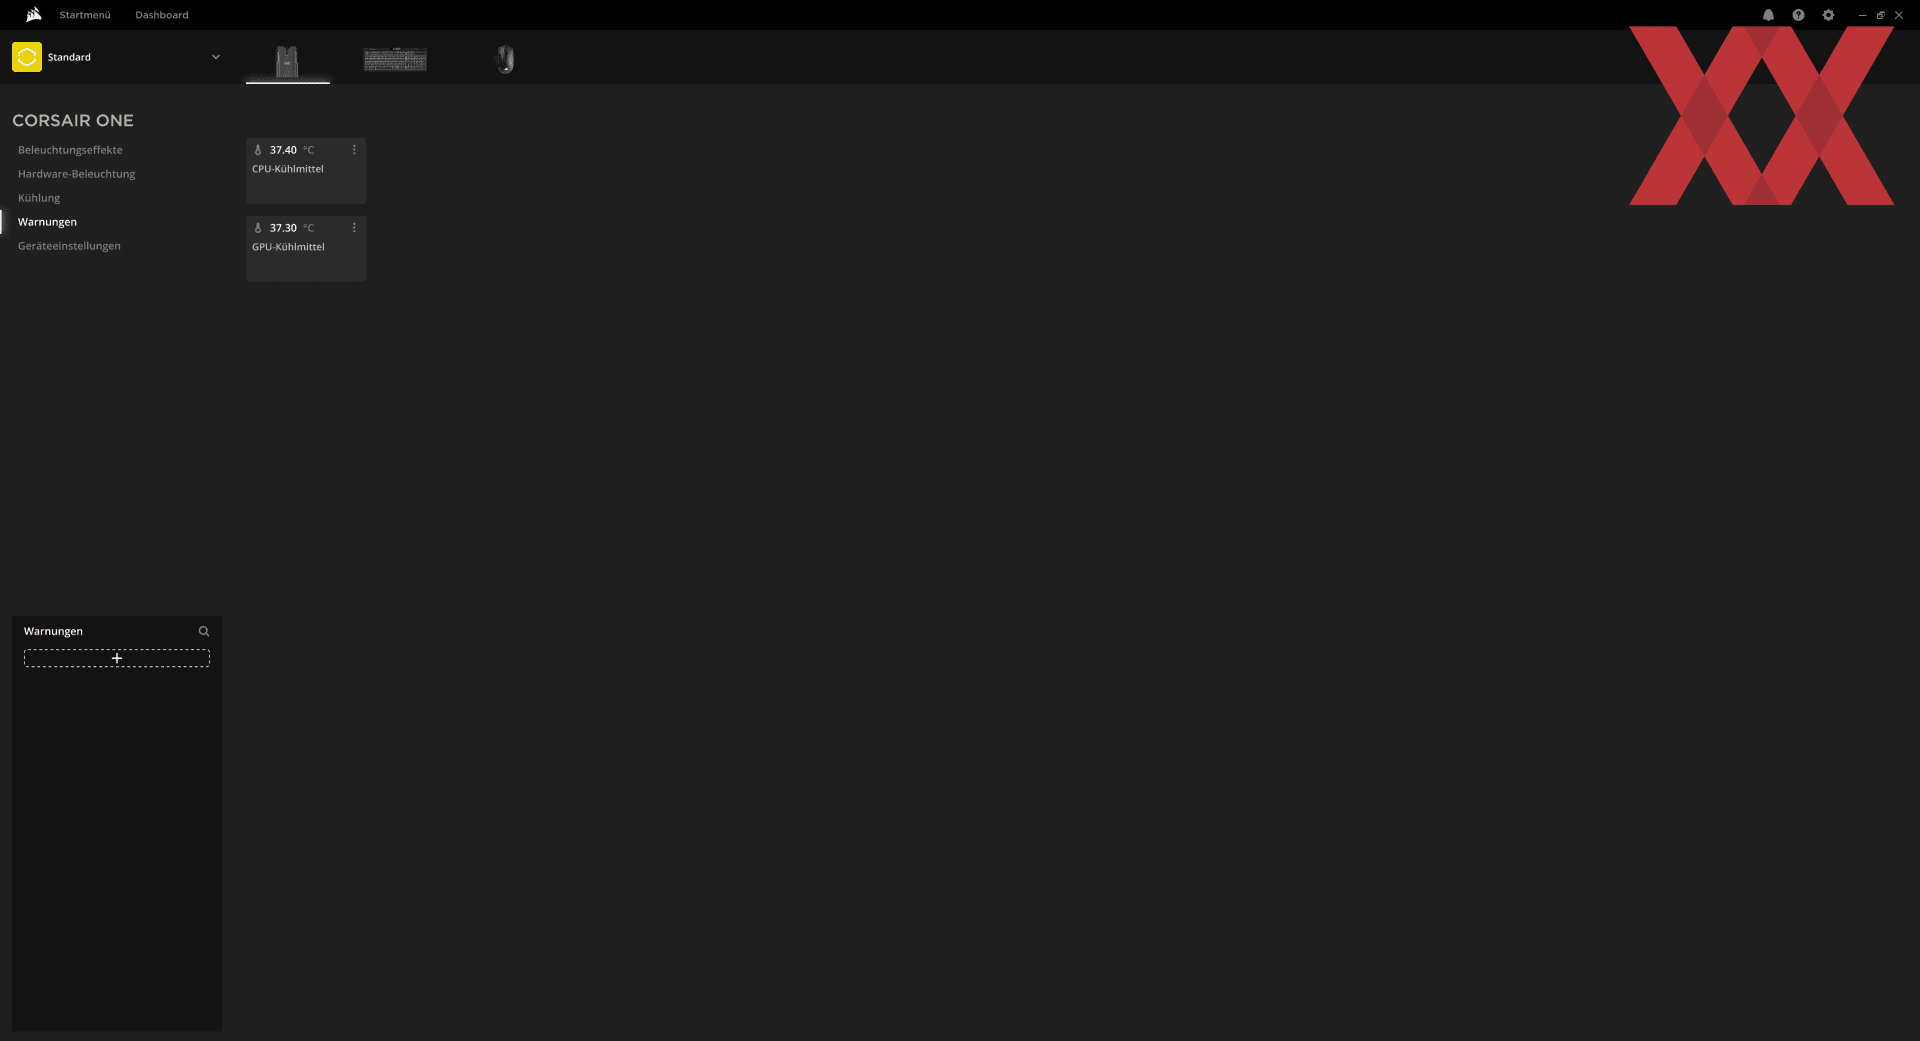Image resolution: width=1920 pixels, height=1041 pixels.
Task: Select the mouse device icon
Action: click(x=505, y=60)
